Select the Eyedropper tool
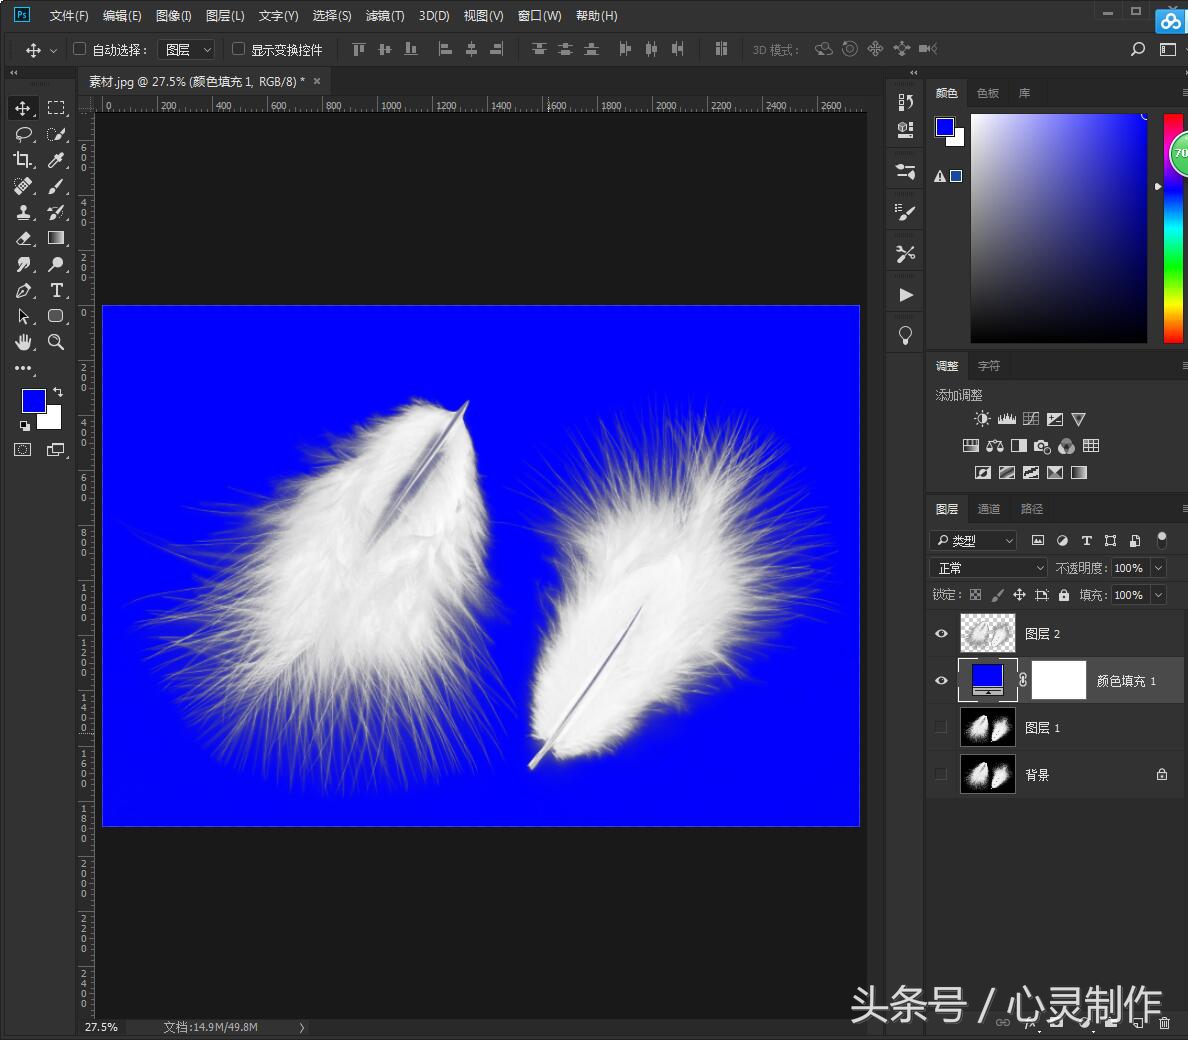The height and width of the screenshot is (1040, 1188). [x=56, y=160]
